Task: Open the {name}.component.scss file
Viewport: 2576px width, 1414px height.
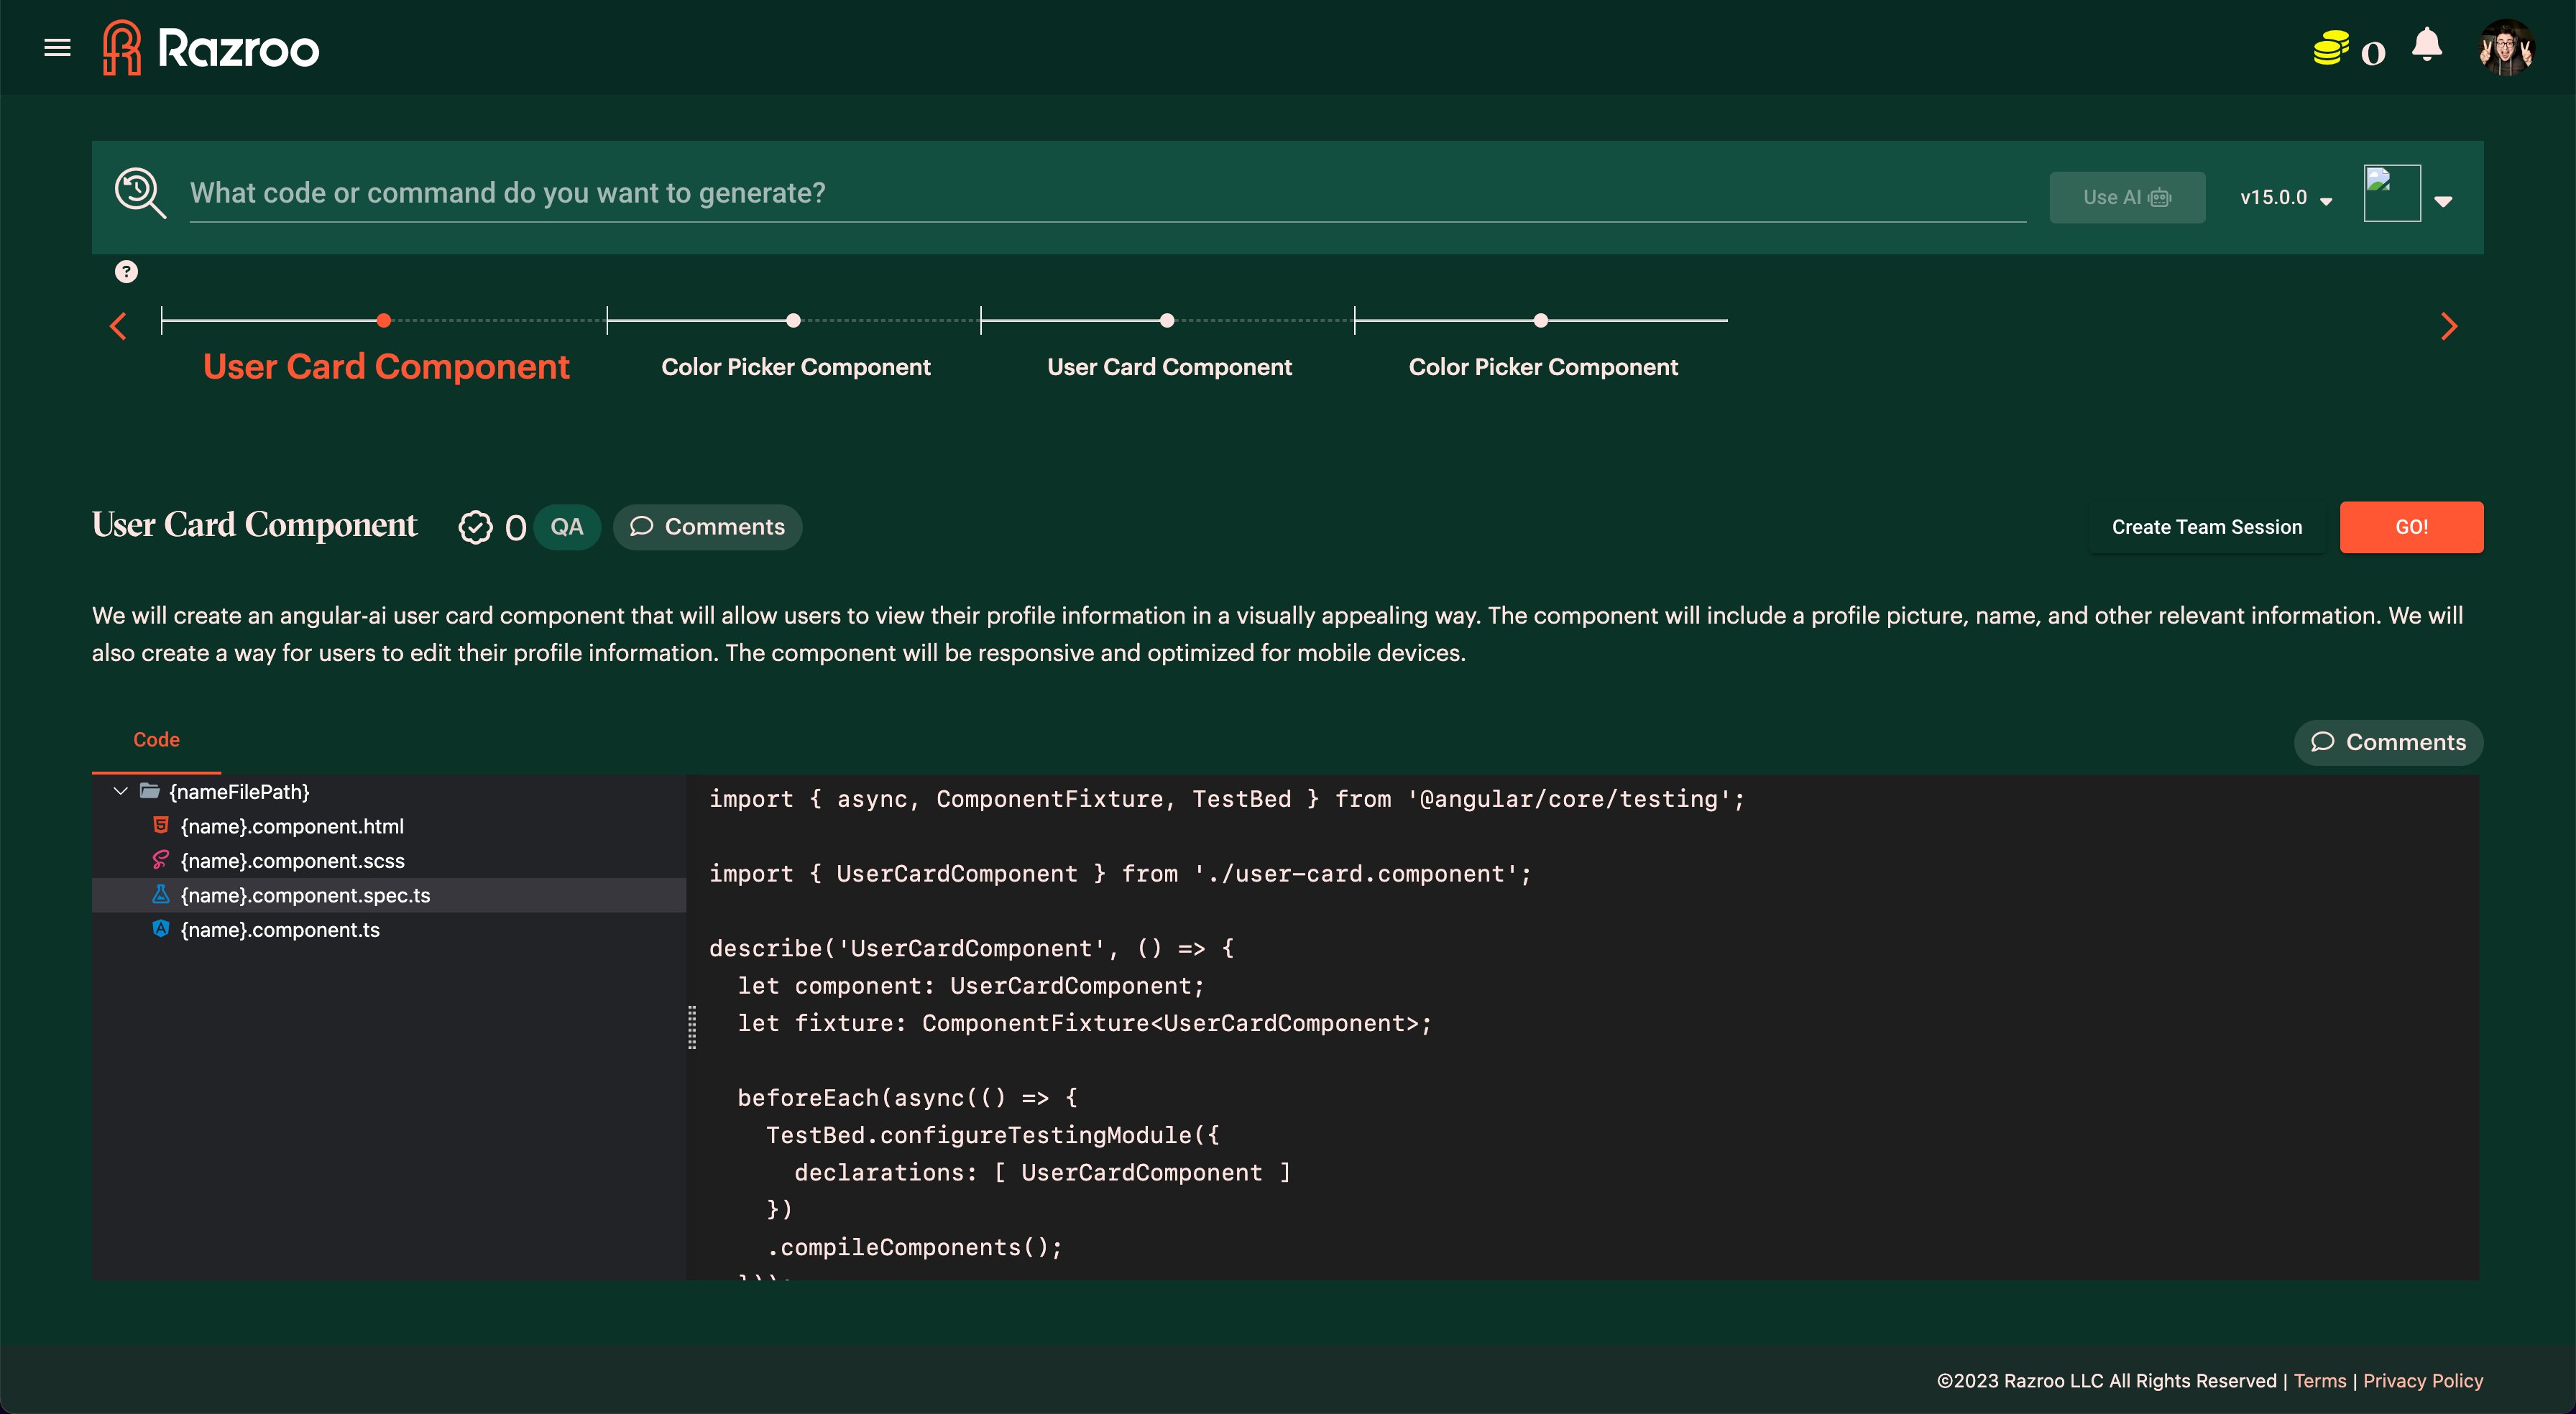Action: [x=292, y=860]
